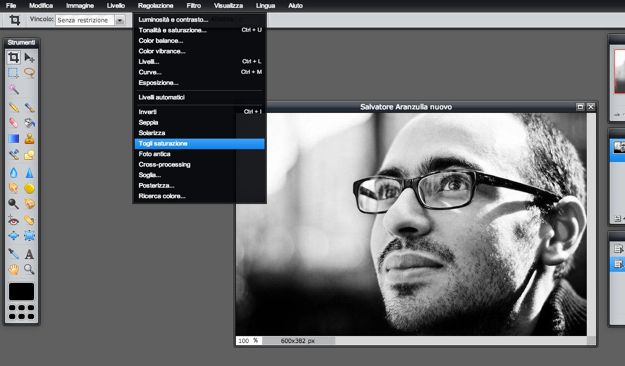Click the color presets dot grid
The image size is (625, 366).
point(22,312)
